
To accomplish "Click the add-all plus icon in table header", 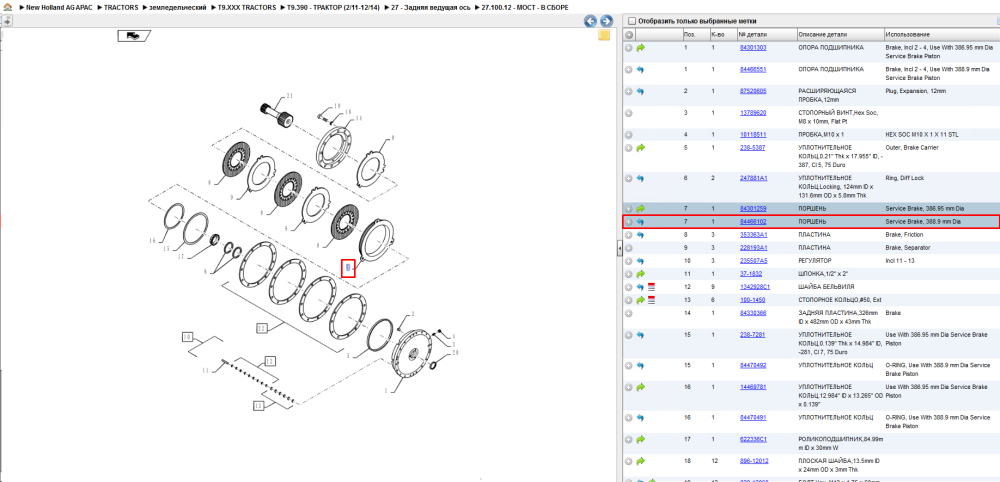I will (629, 34).
